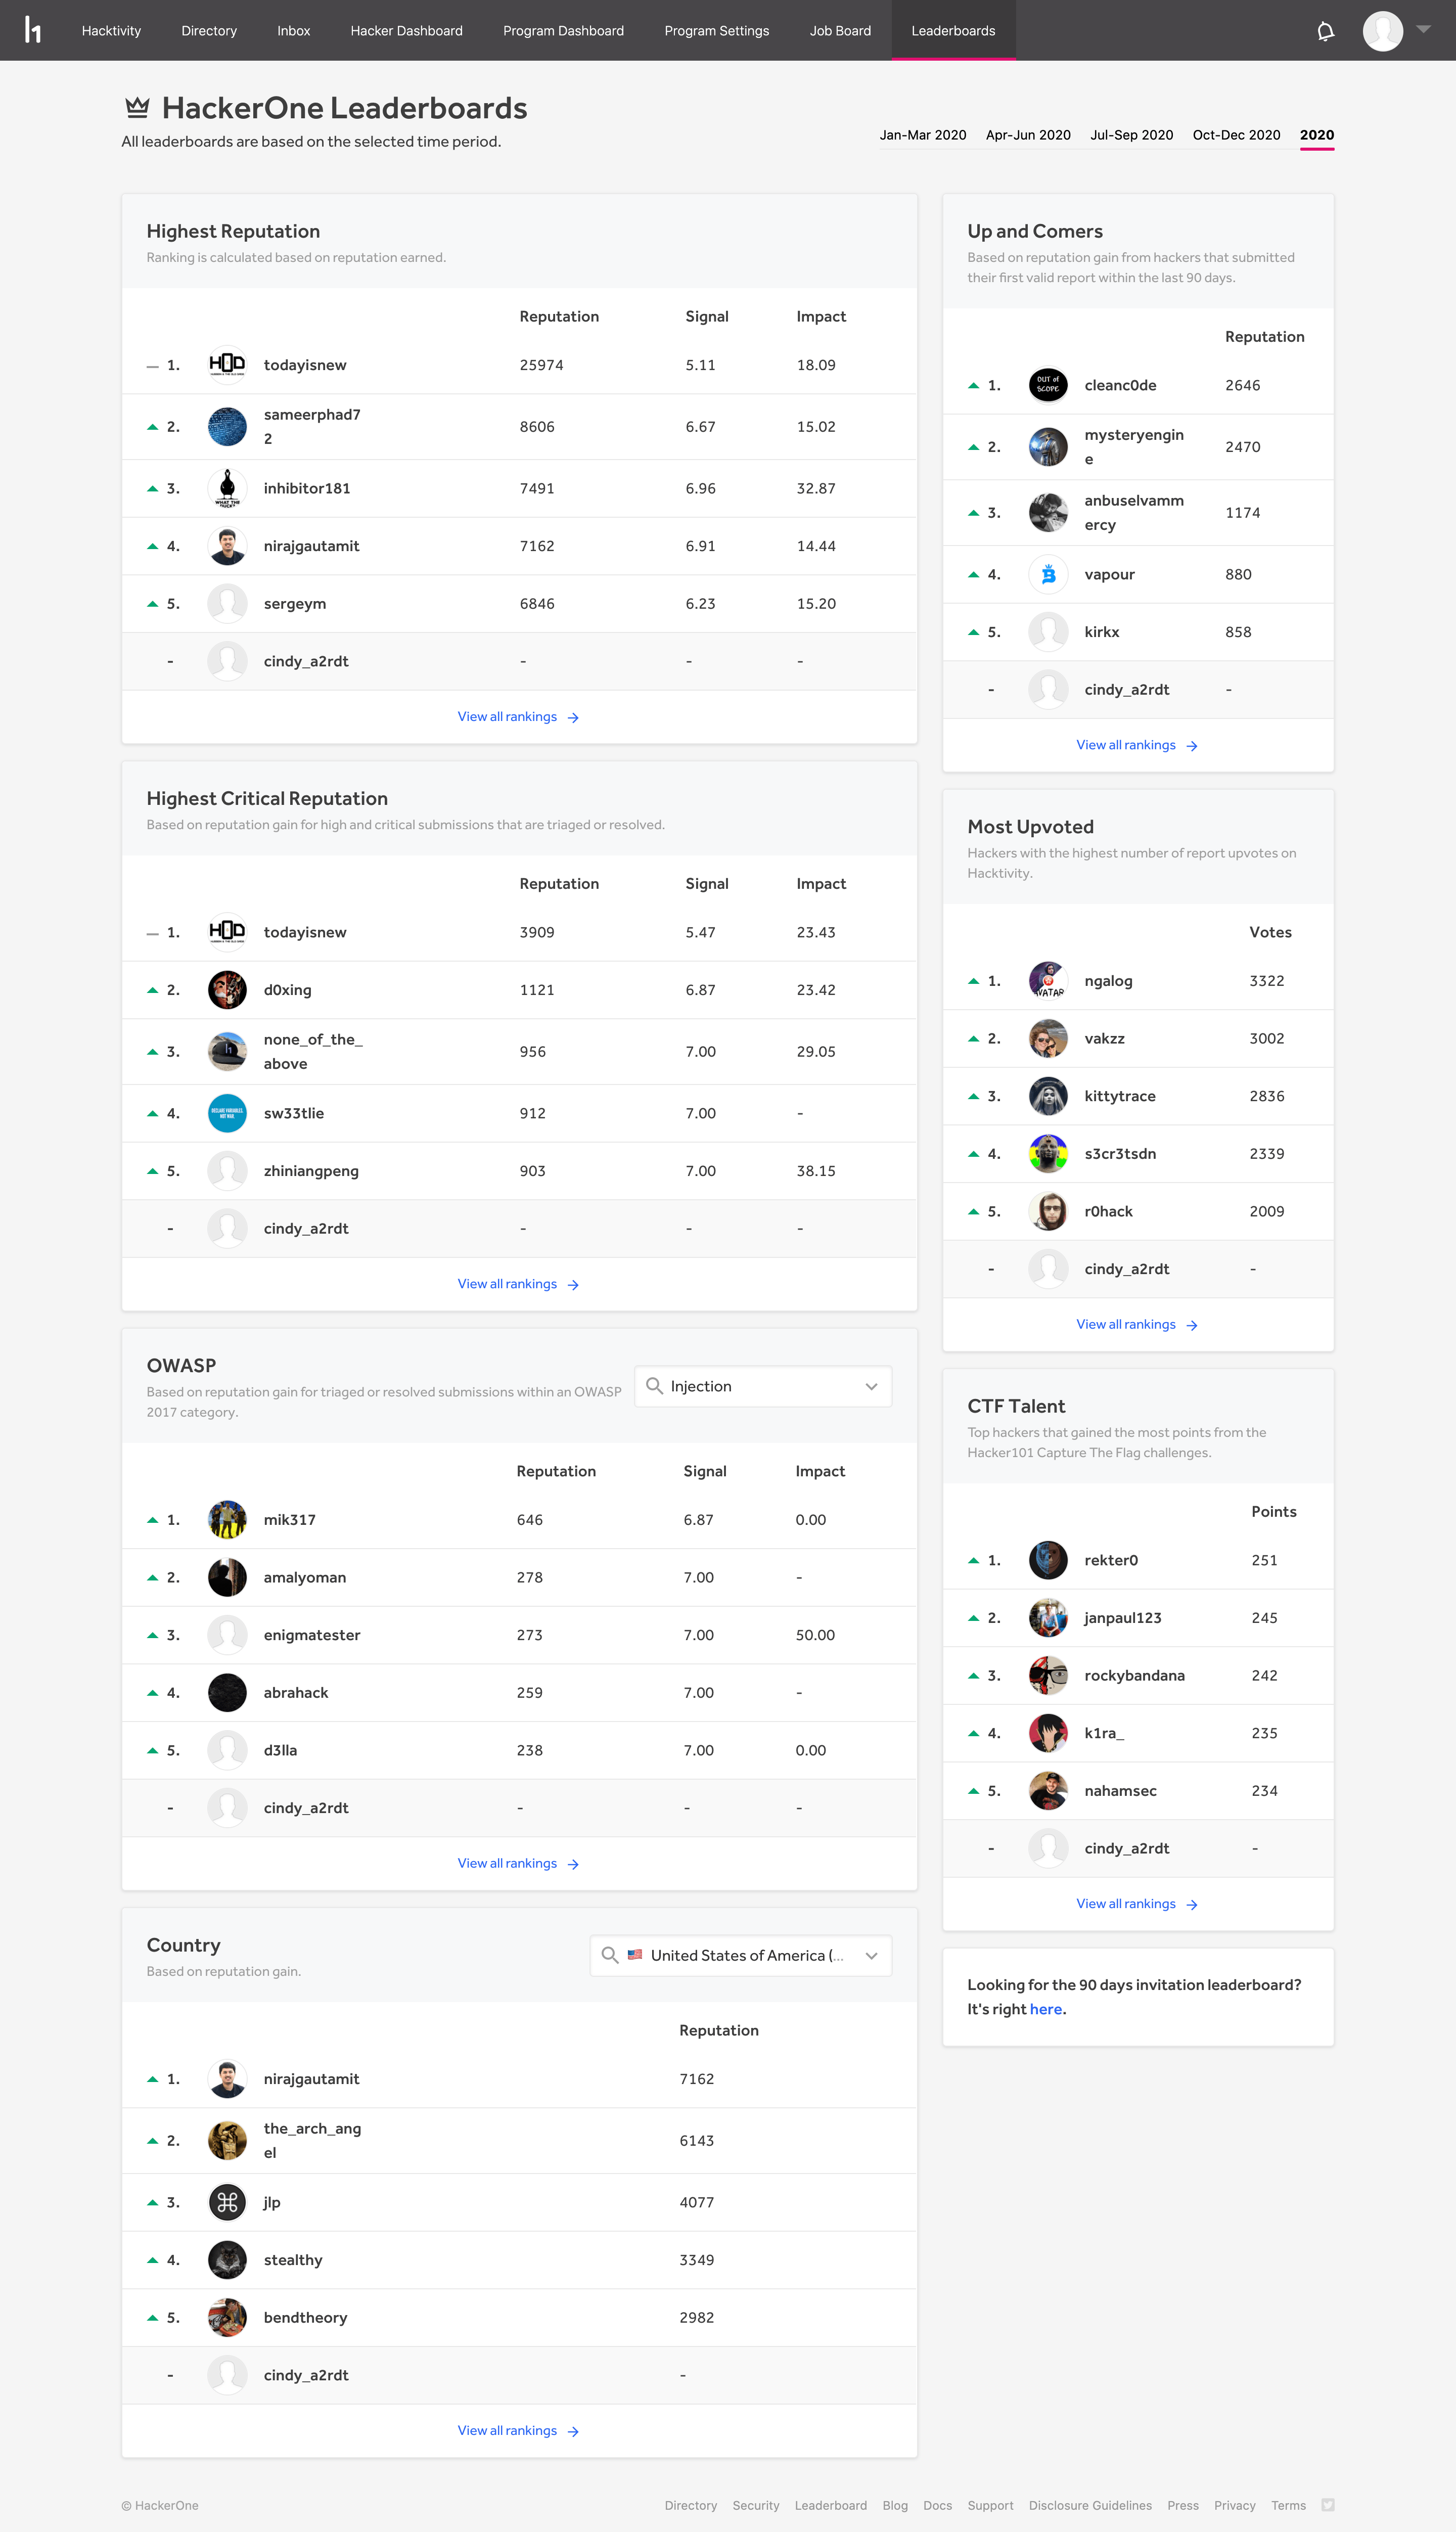Open the OWASP Injection category dropdown
Viewport: 1456px width, 2532px height.
(763, 1386)
